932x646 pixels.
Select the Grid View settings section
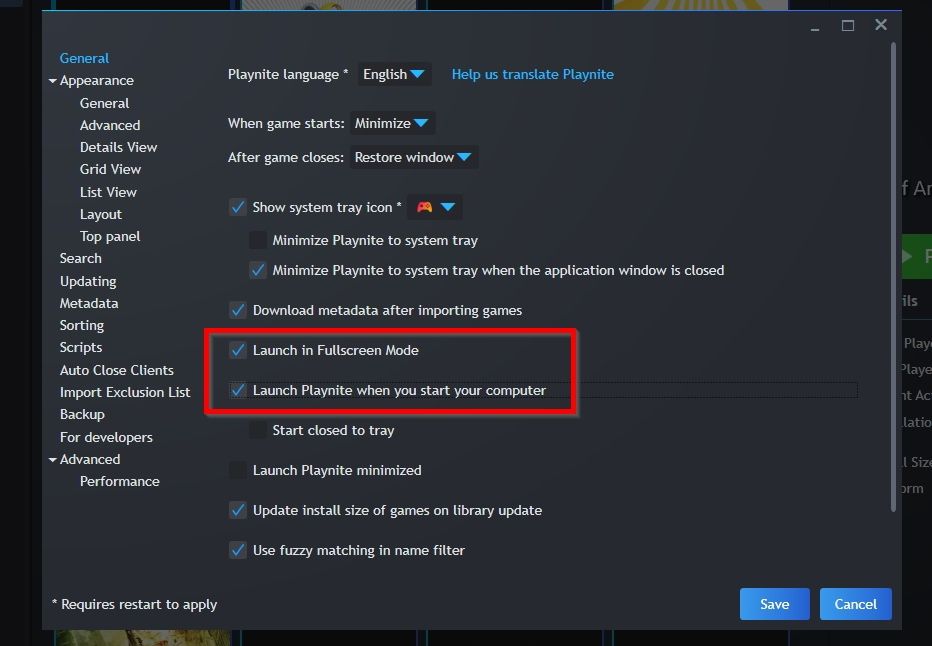pyautogui.click(x=110, y=169)
